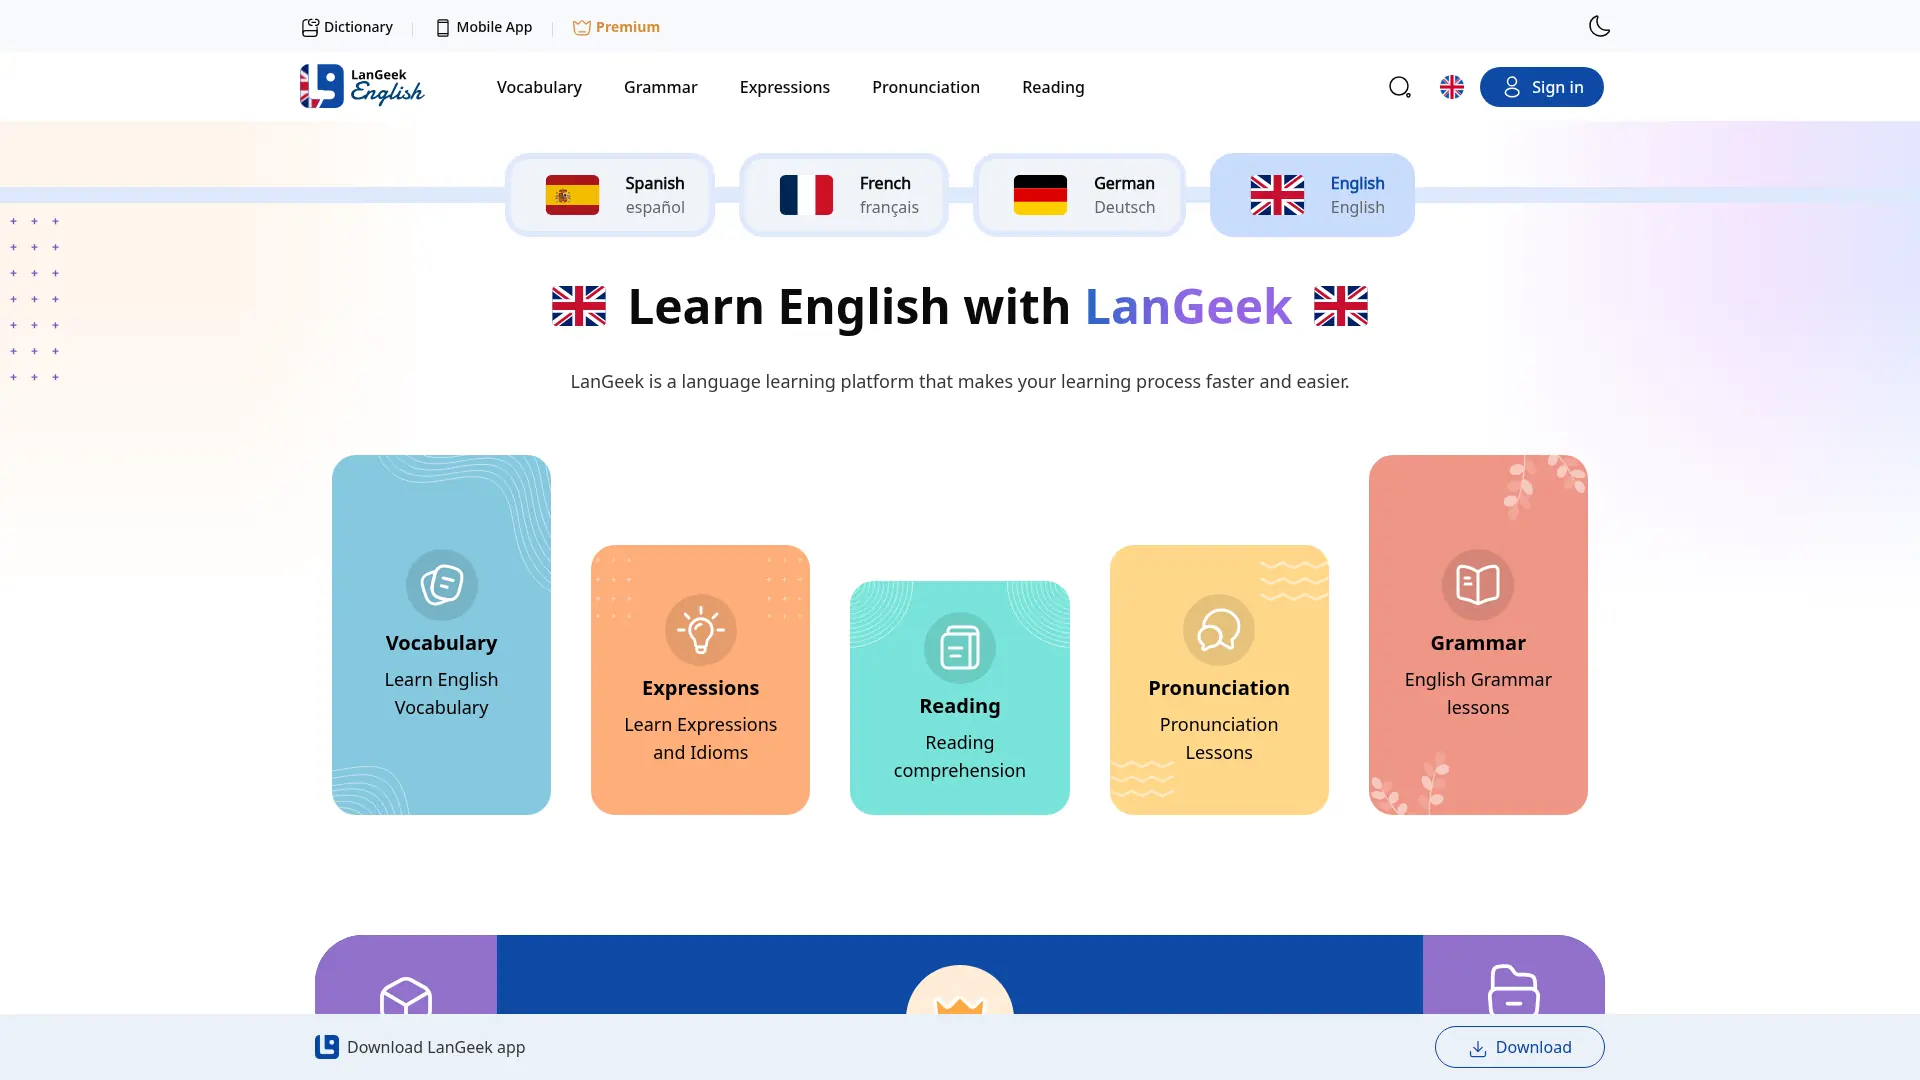Click the orange crown icon beside Premium
The image size is (1920, 1080).
click(x=582, y=27)
